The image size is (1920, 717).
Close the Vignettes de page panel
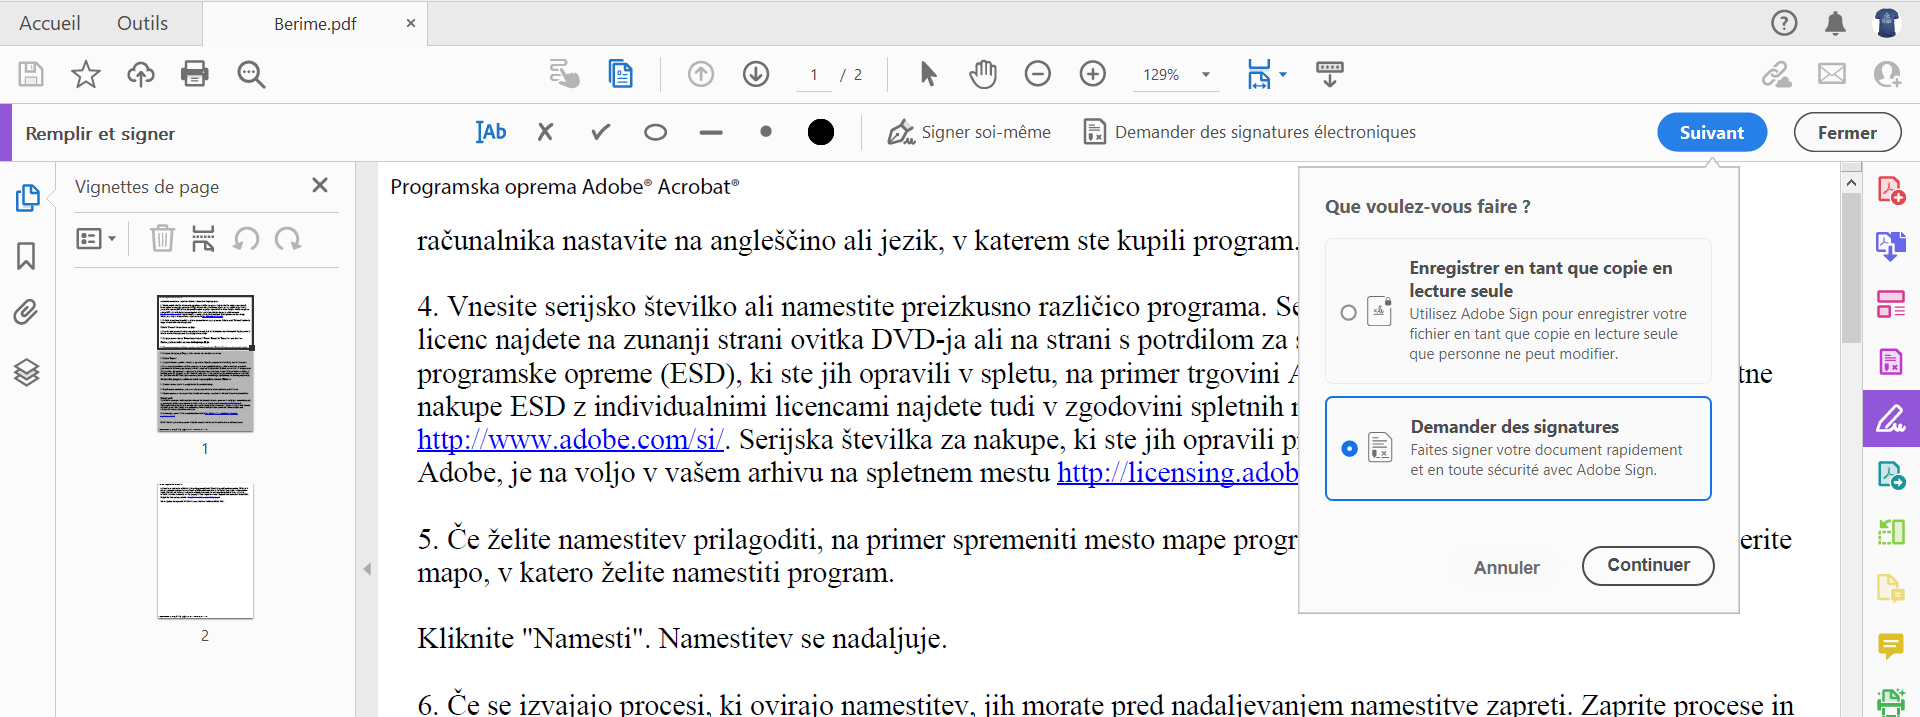coord(320,185)
